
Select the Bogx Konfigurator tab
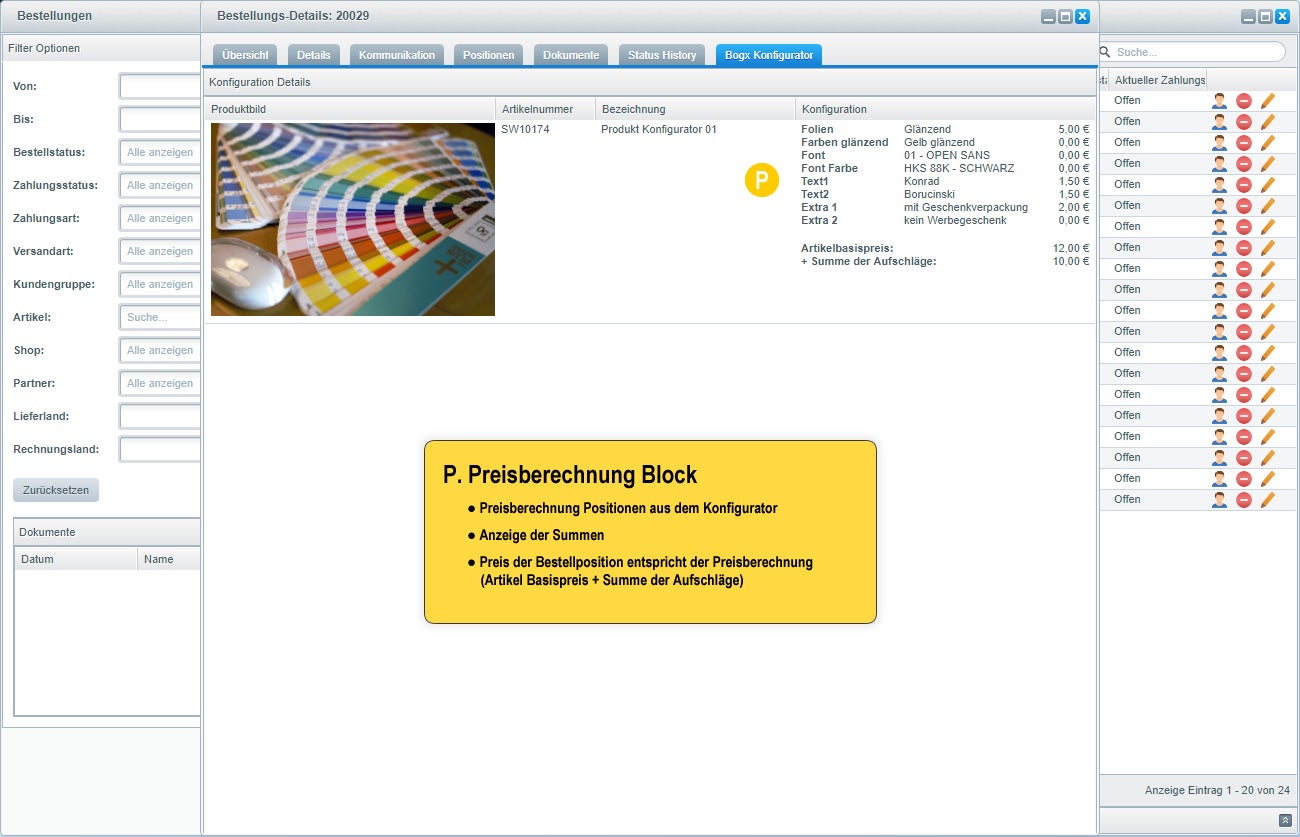(769, 55)
